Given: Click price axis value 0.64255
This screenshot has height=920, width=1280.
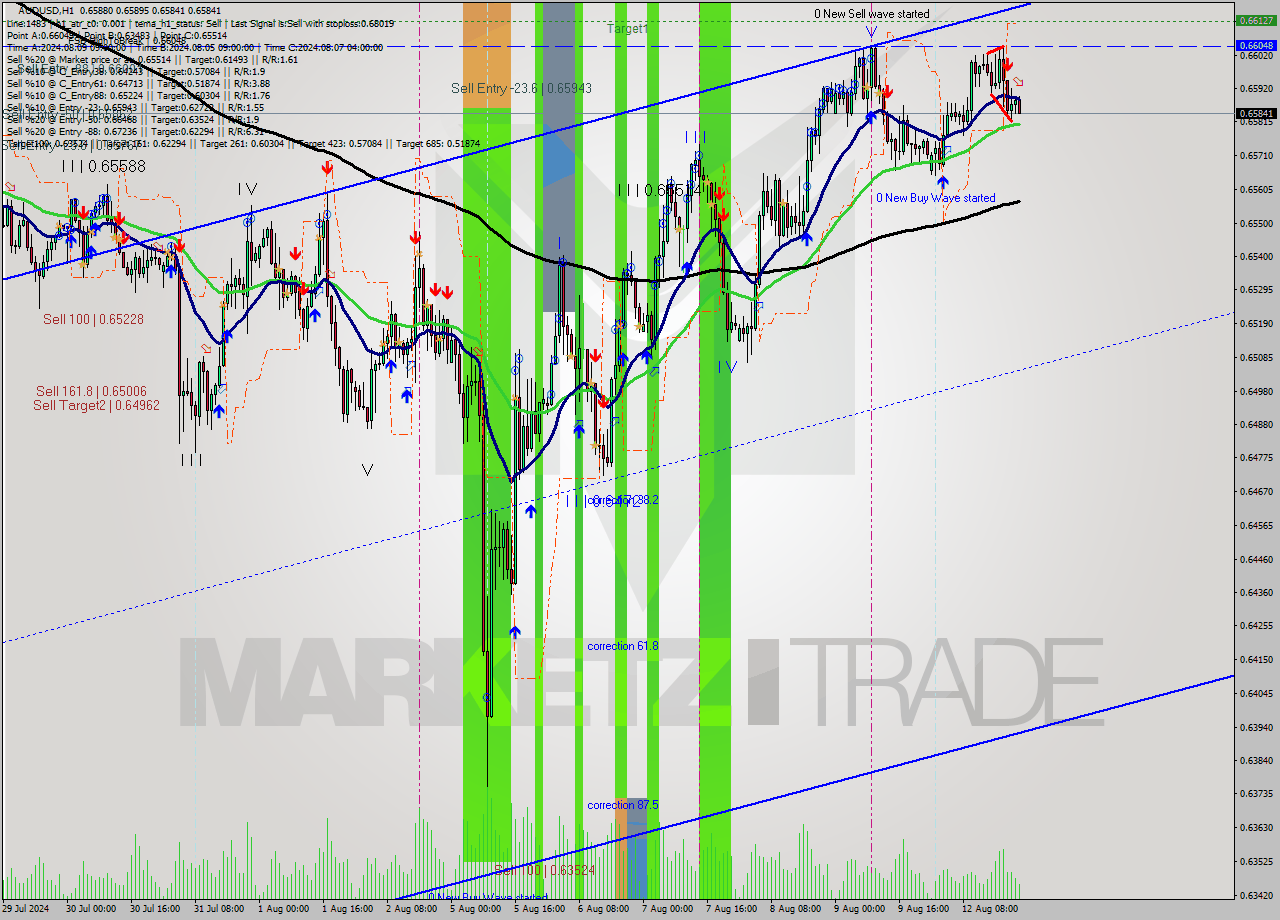Looking at the screenshot, I should 1255,626.
